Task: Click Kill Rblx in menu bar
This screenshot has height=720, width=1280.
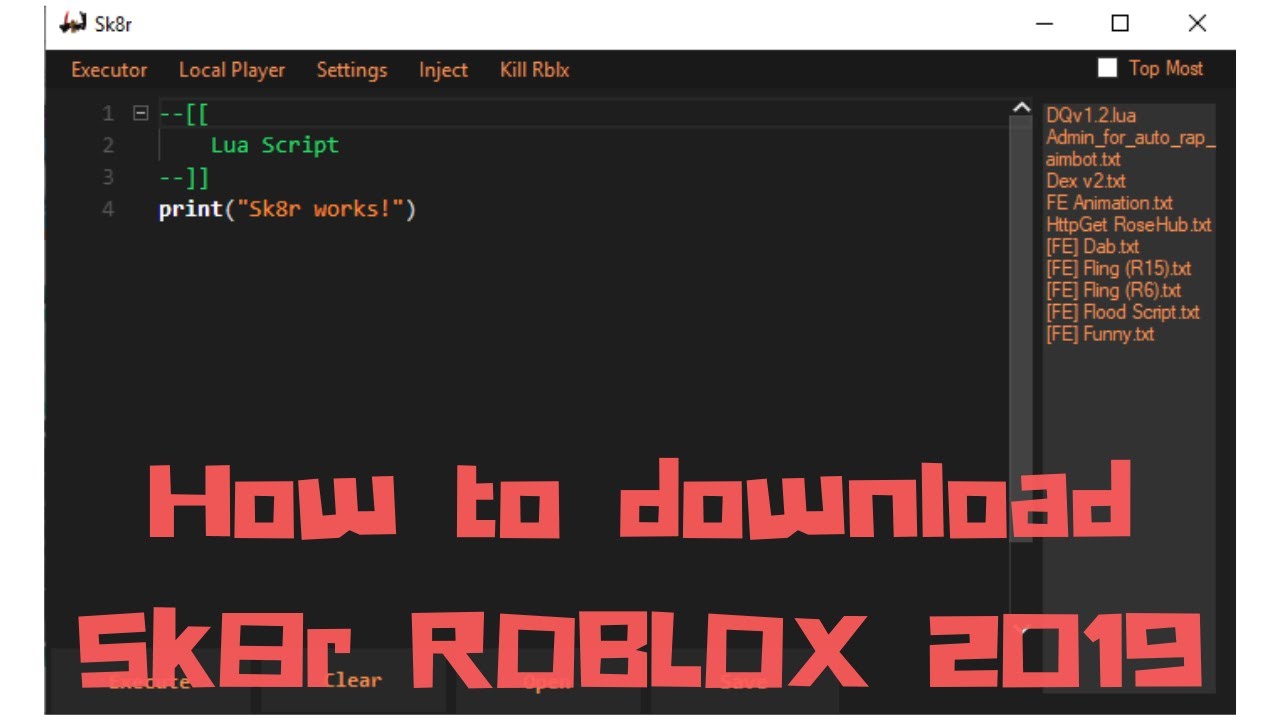Action: point(535,70)
